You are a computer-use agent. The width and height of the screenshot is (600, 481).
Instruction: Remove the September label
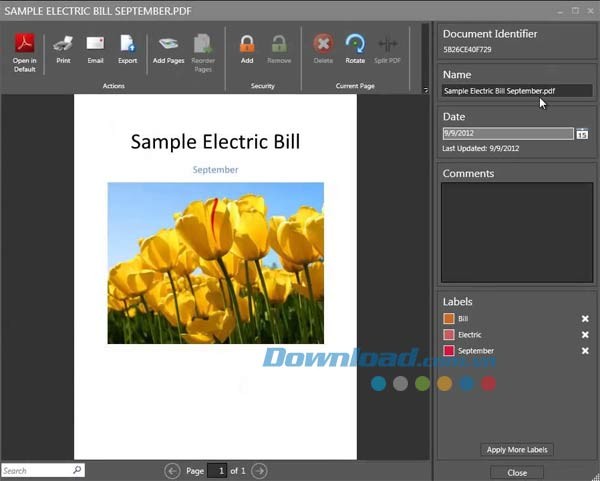(585, 351)
